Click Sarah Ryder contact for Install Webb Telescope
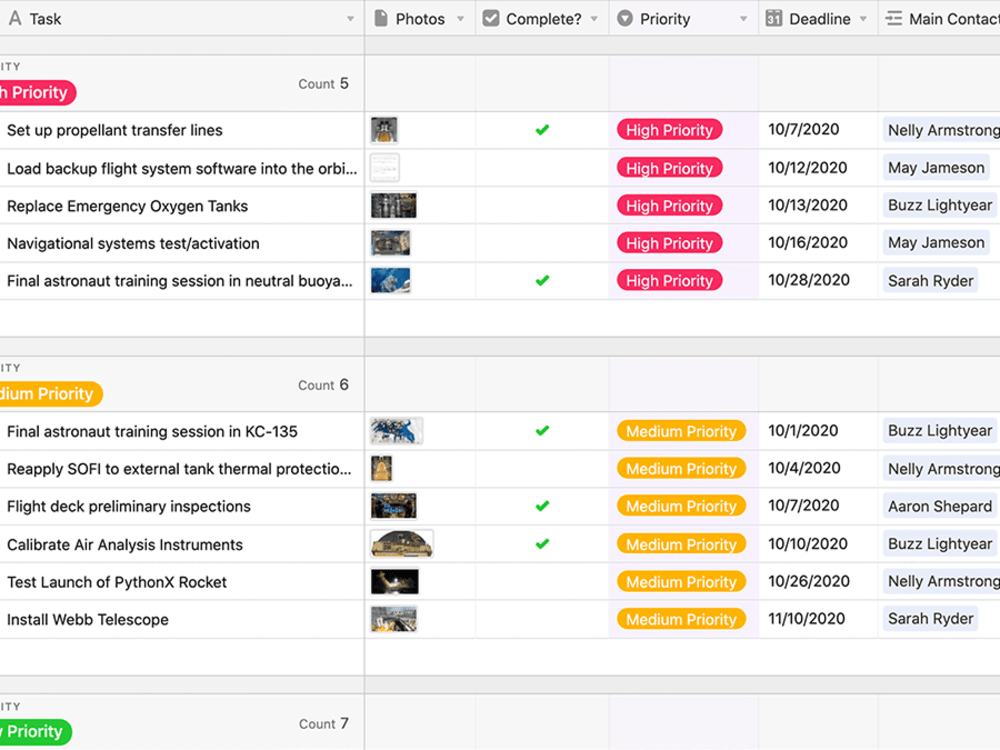 click(930, 619)
